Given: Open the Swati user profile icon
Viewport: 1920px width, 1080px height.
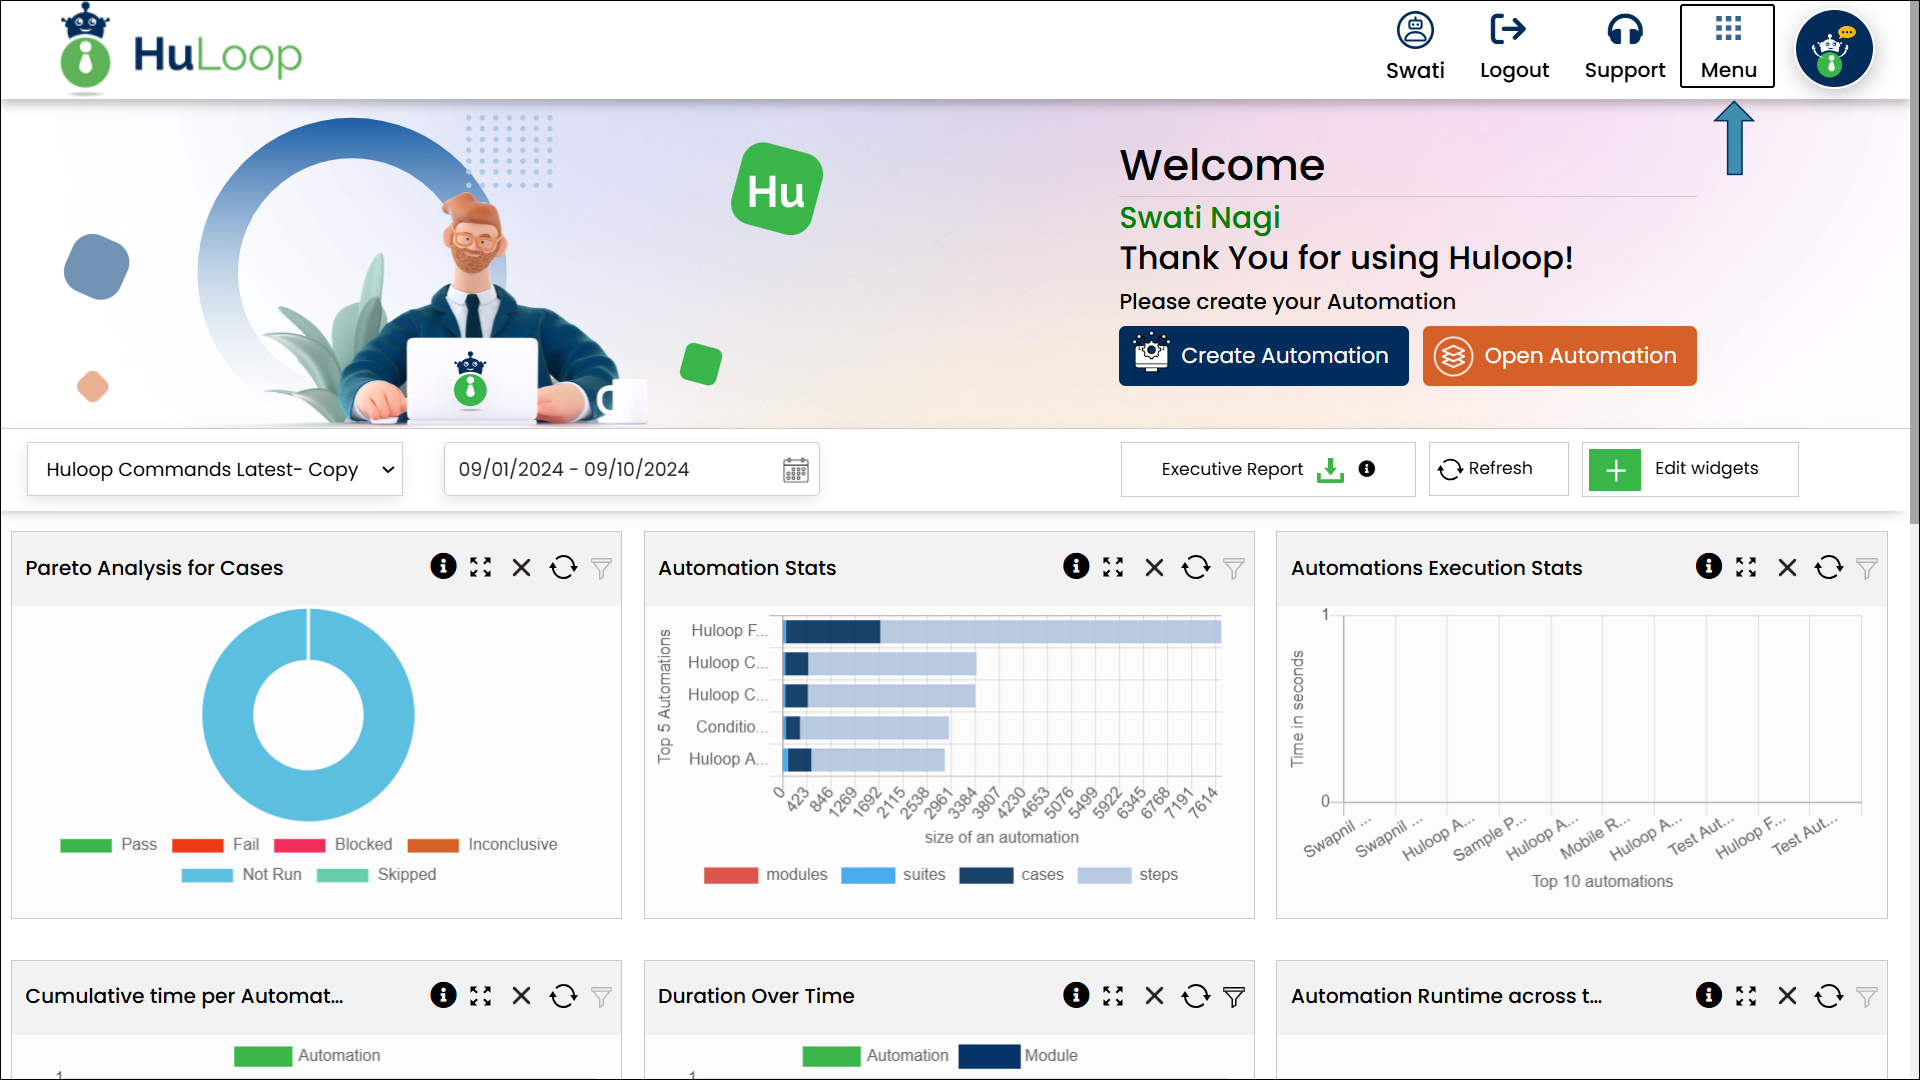Looking at the screenshot, I should pos(1415,30).
